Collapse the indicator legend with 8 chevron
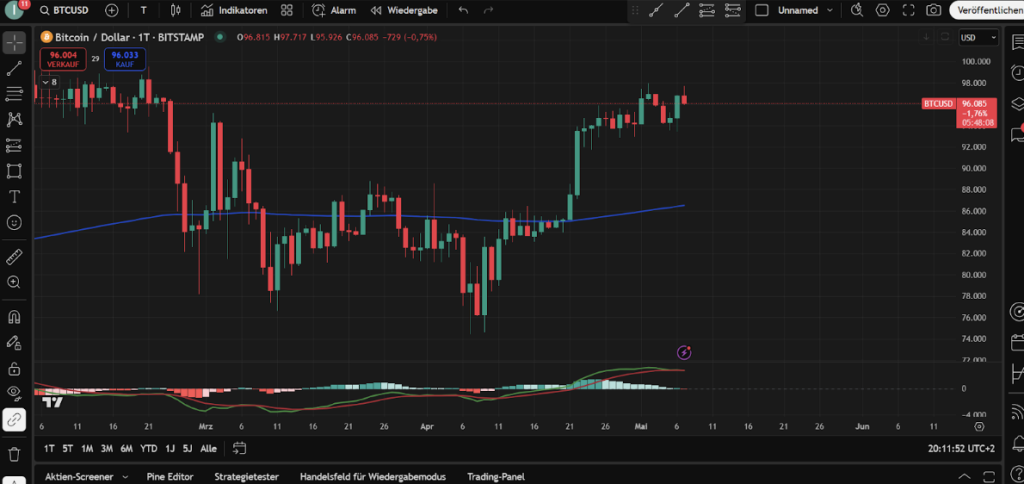This screenshot has width=1024, height=484. pos(50,82)
